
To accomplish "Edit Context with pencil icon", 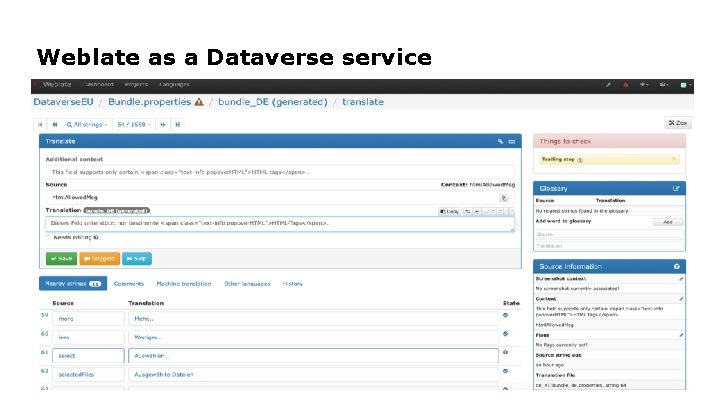I will pyautogui.click(x=681, y=299).
